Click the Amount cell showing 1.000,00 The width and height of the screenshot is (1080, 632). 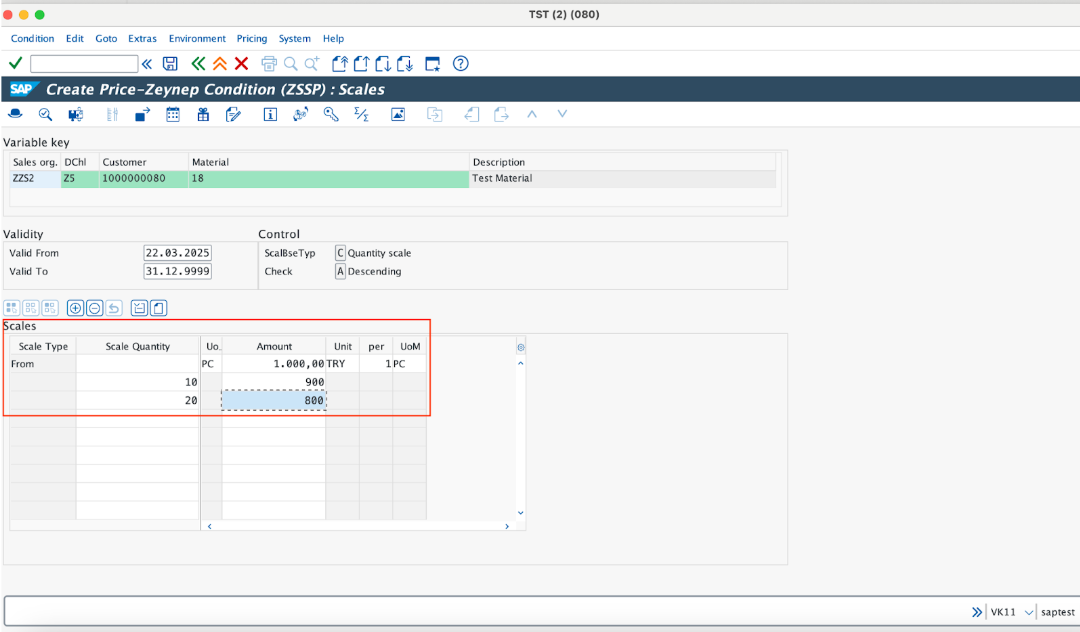tap(273, 364)
